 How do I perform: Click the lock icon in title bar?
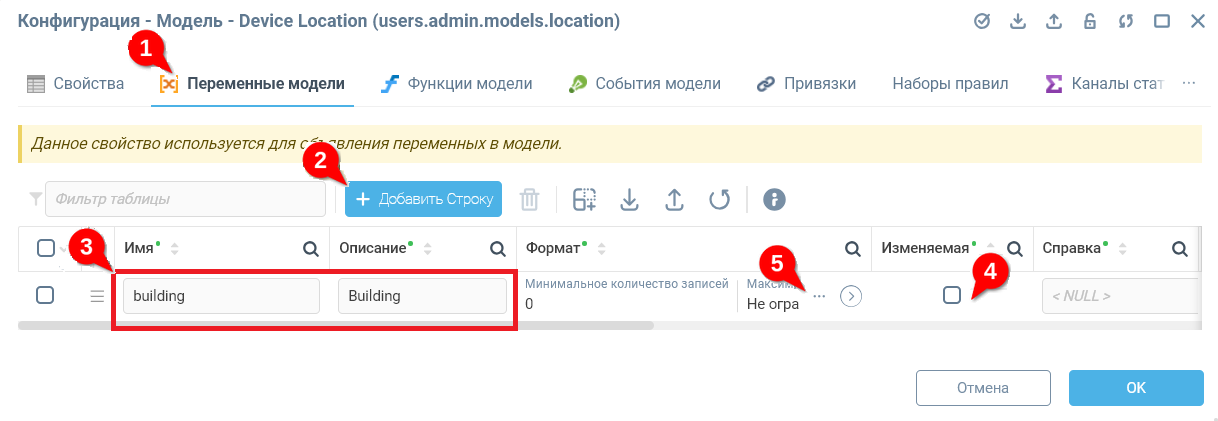[x=1090, y=21]
